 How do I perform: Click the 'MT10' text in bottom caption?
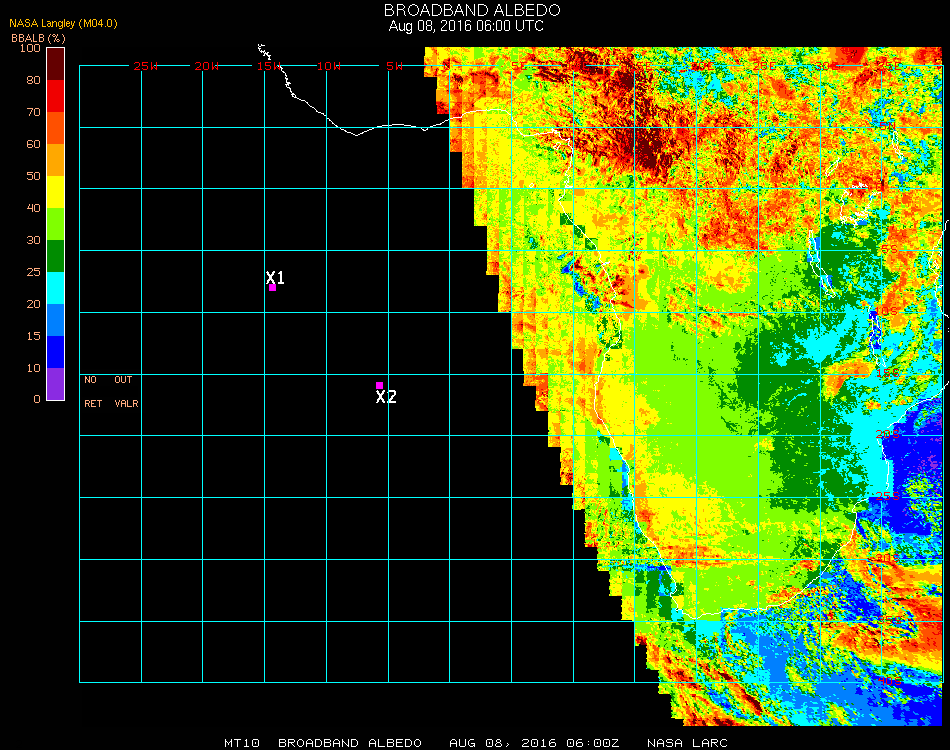[242, 743]
